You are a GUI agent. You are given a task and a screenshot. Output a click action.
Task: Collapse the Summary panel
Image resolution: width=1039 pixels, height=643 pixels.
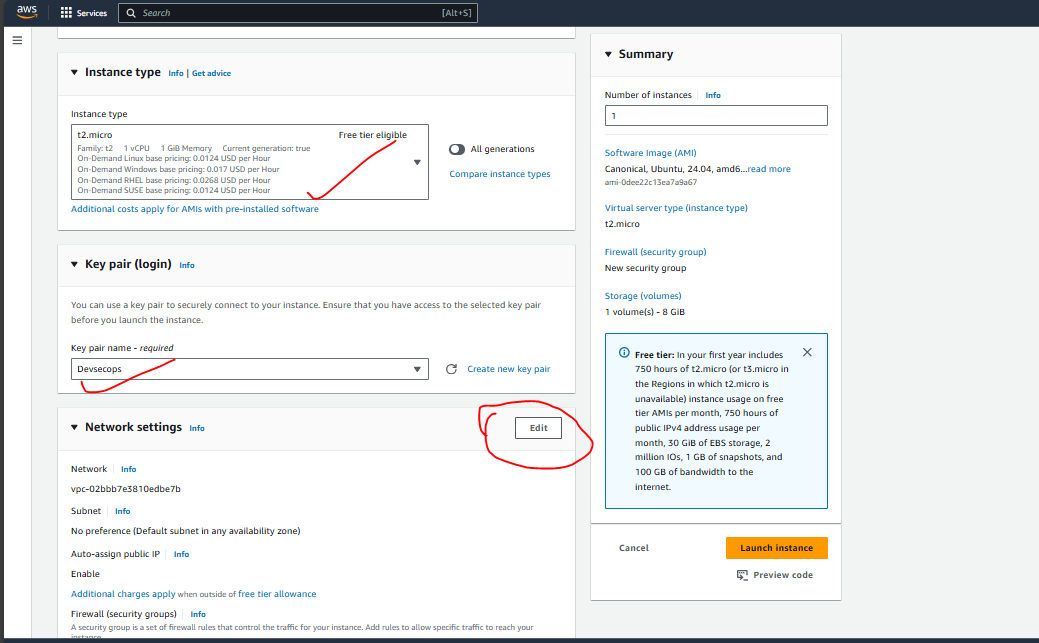coord(608,54)
